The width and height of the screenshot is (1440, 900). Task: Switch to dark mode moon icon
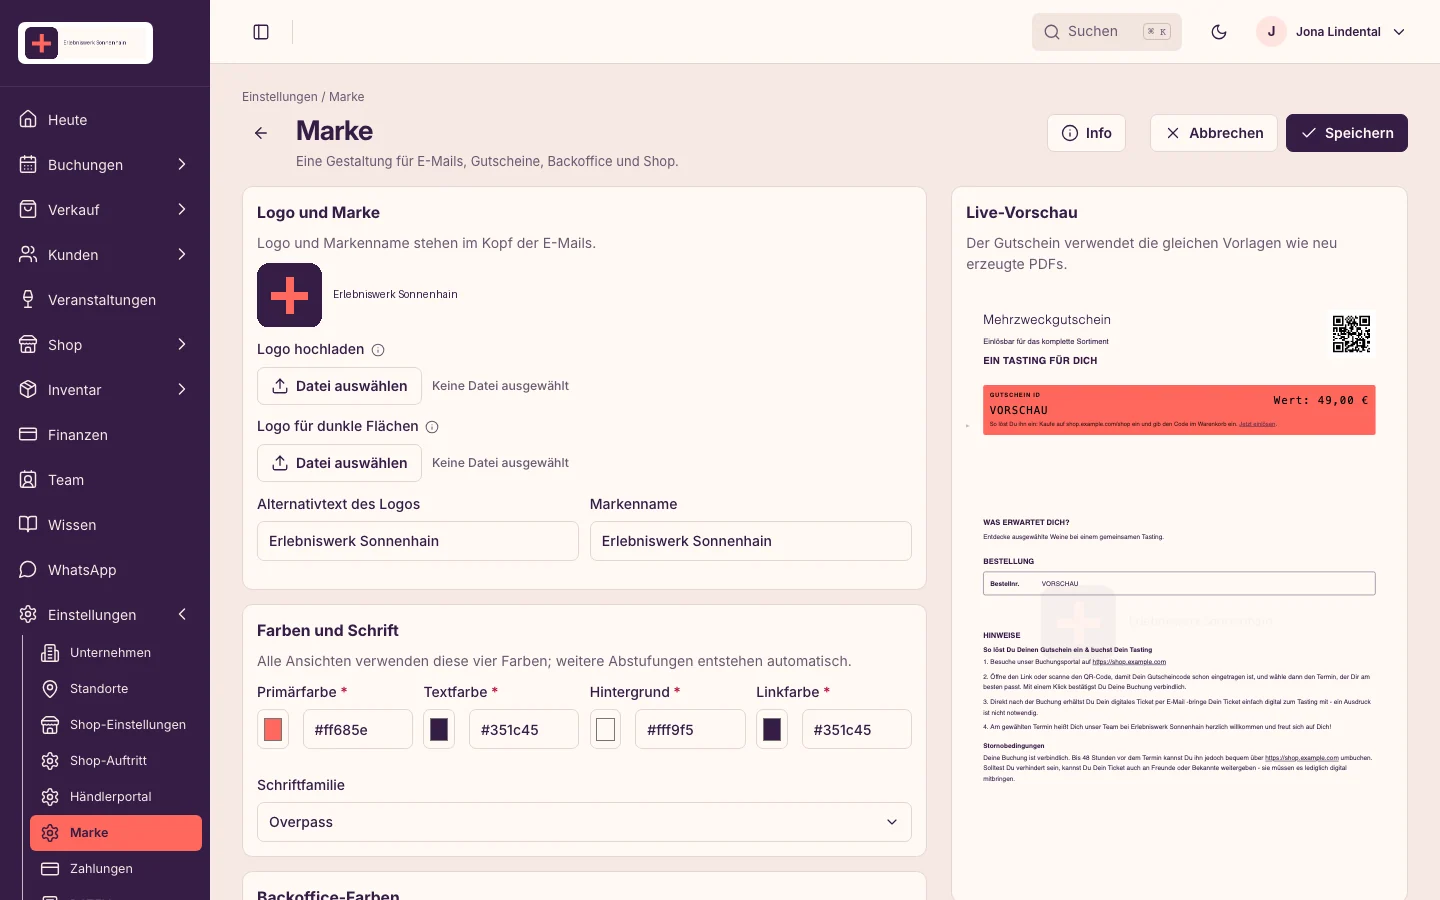[x=1219, y=32]
